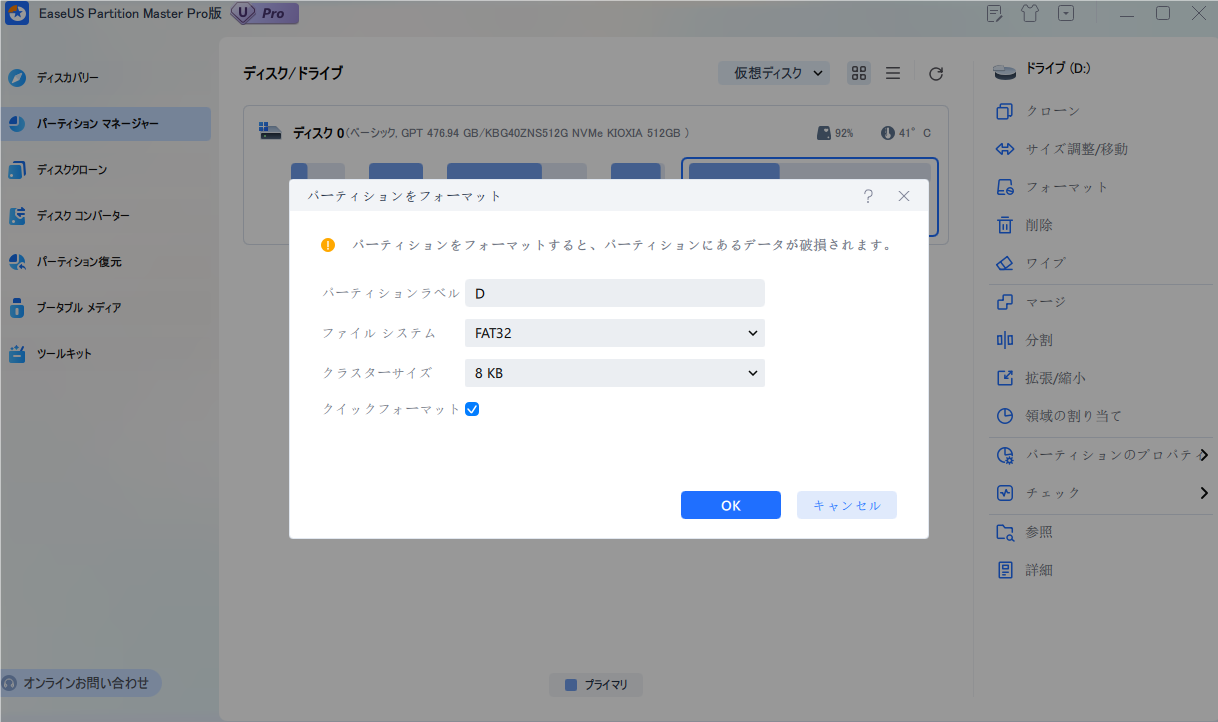This screenshot has height=722, width=1218.
Task: Open Disk Clone in the sidebar
Action: pyautogui.click(x=72, y=170)
